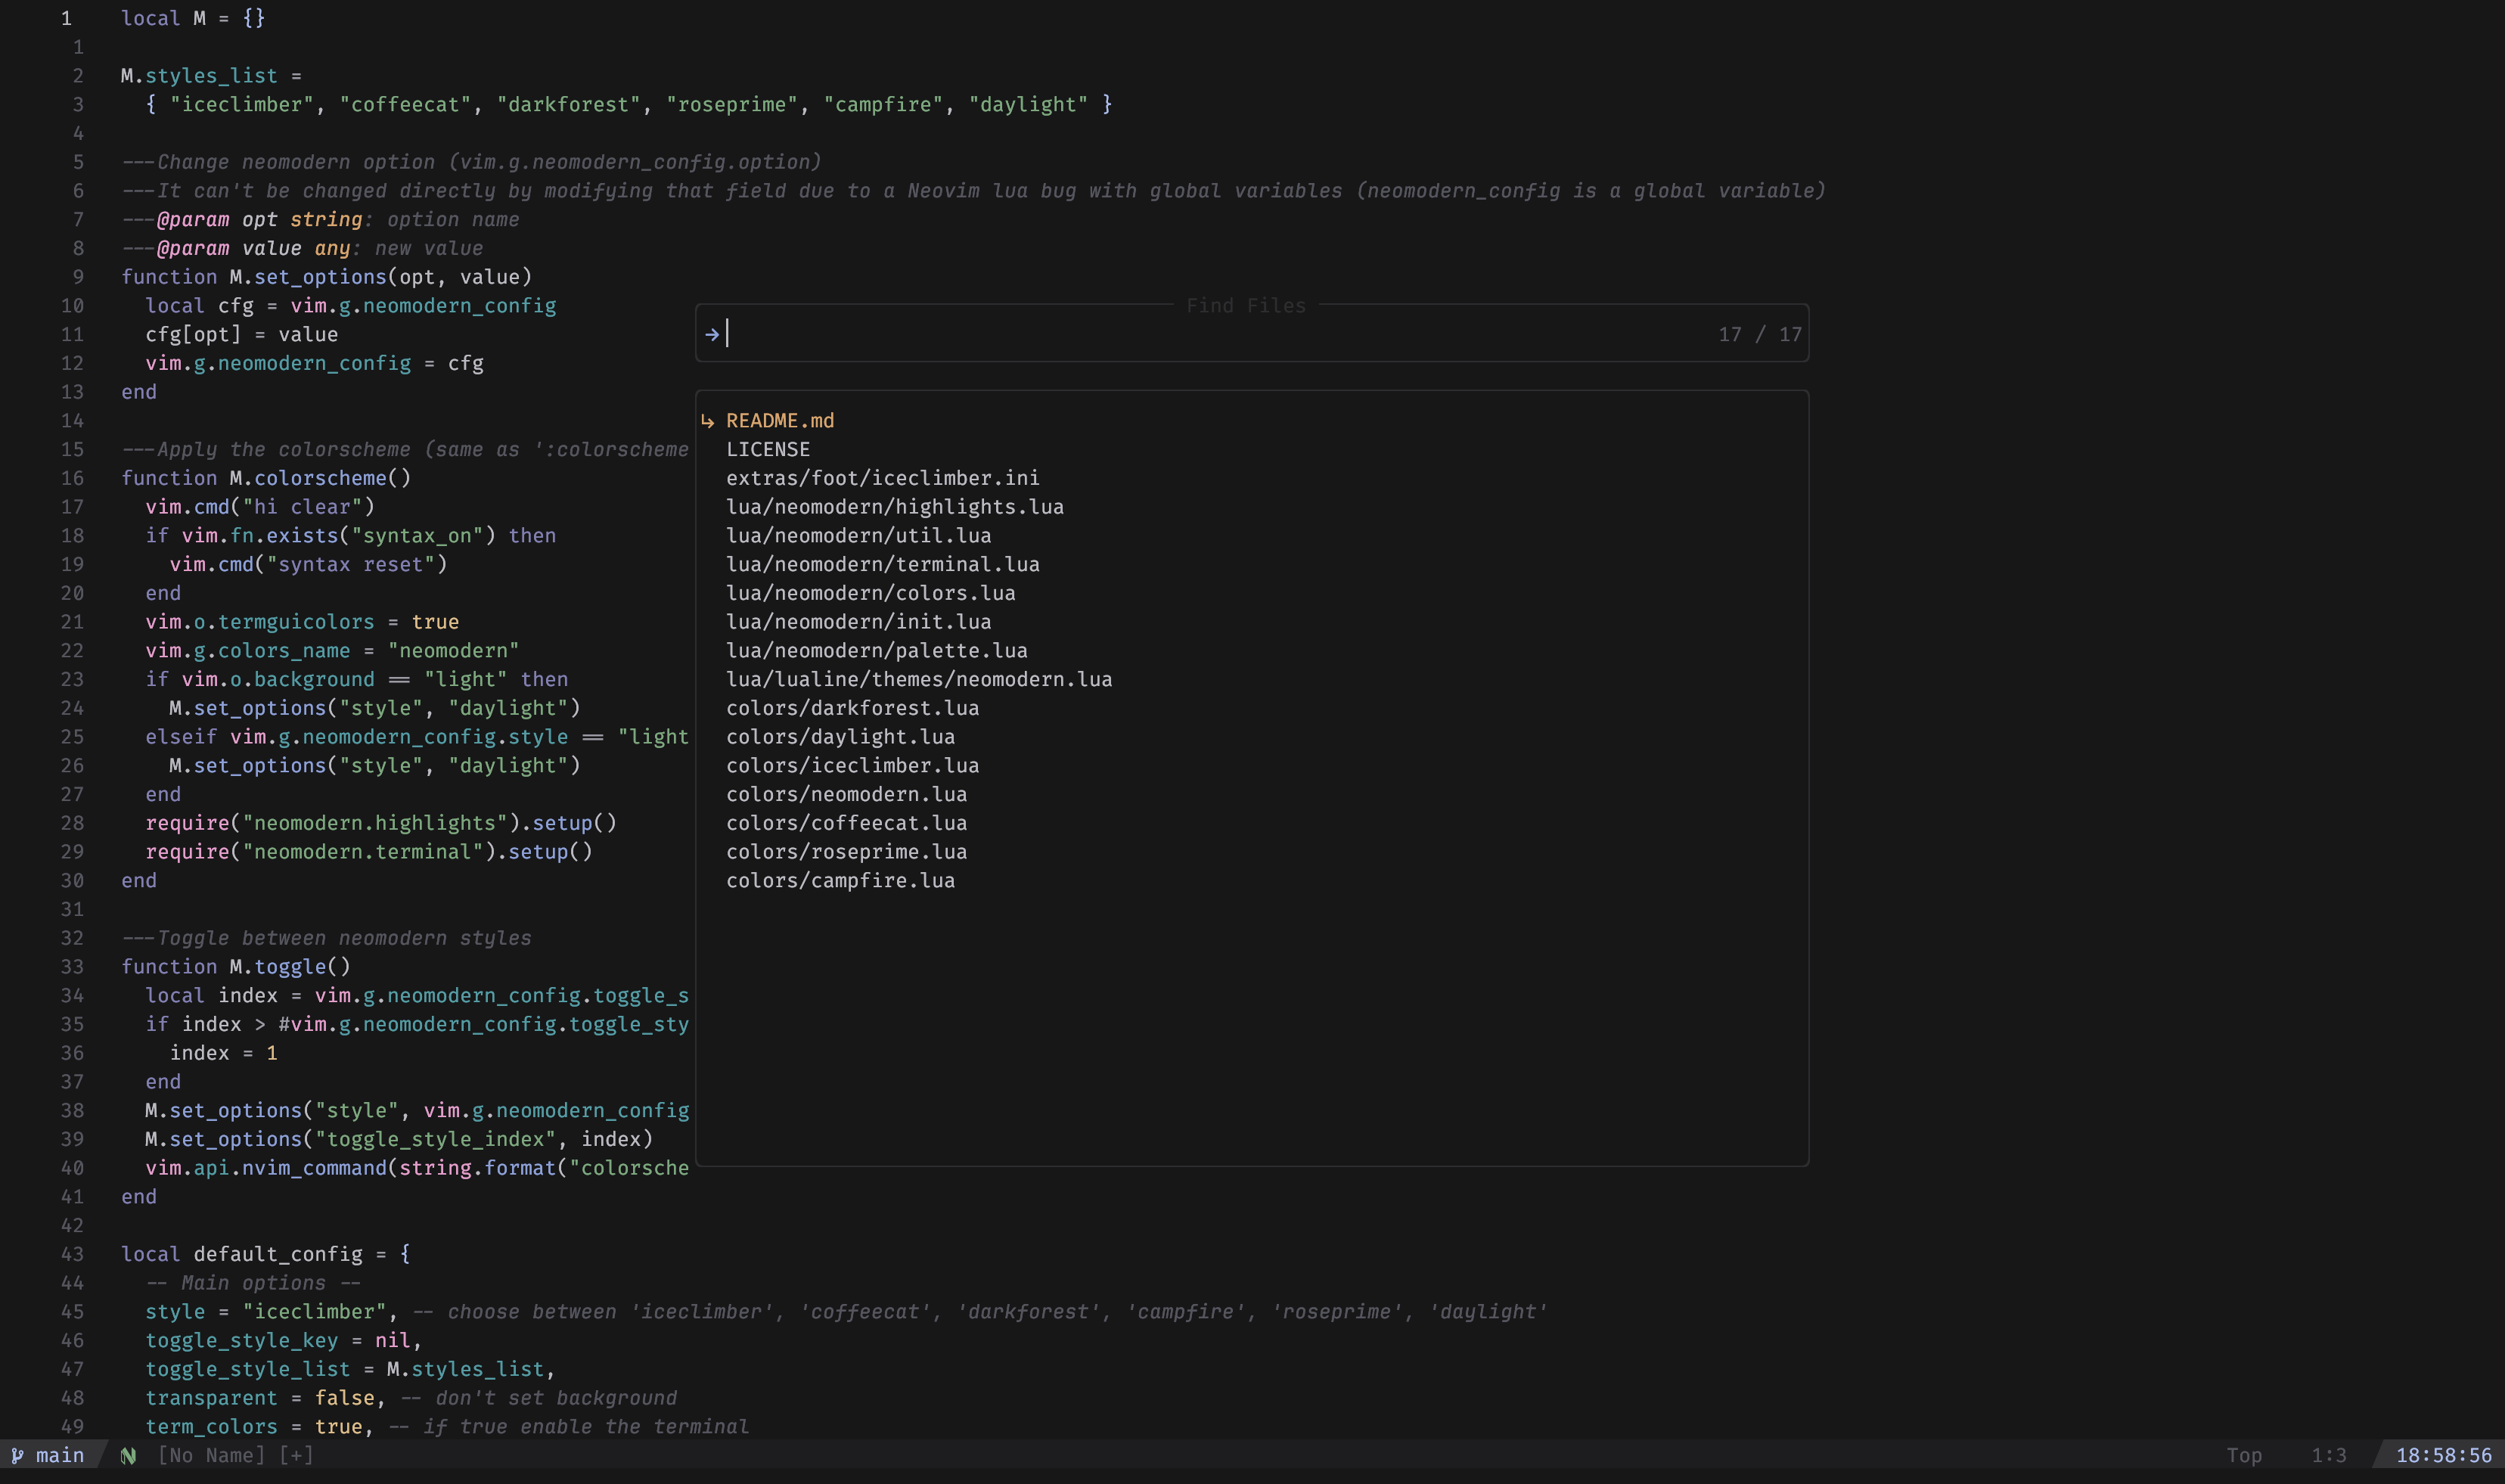
Task: Click 'transparent = false,' line
Action: (x=266, y=1398)
